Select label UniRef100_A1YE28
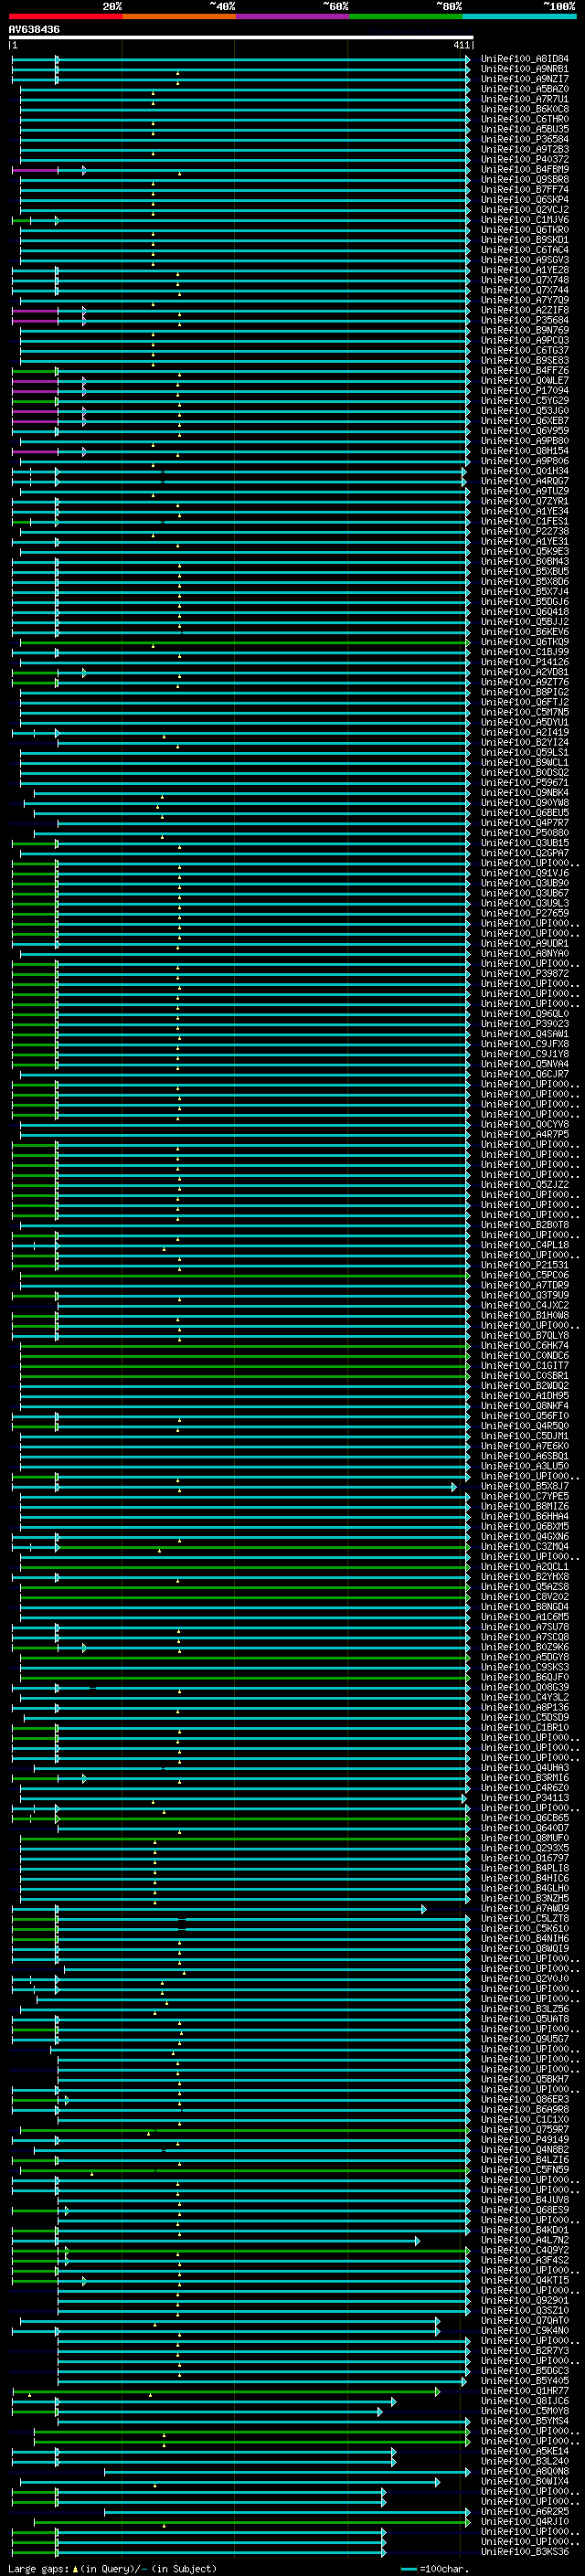585x2576 pixels. click(x=525, y=270)
